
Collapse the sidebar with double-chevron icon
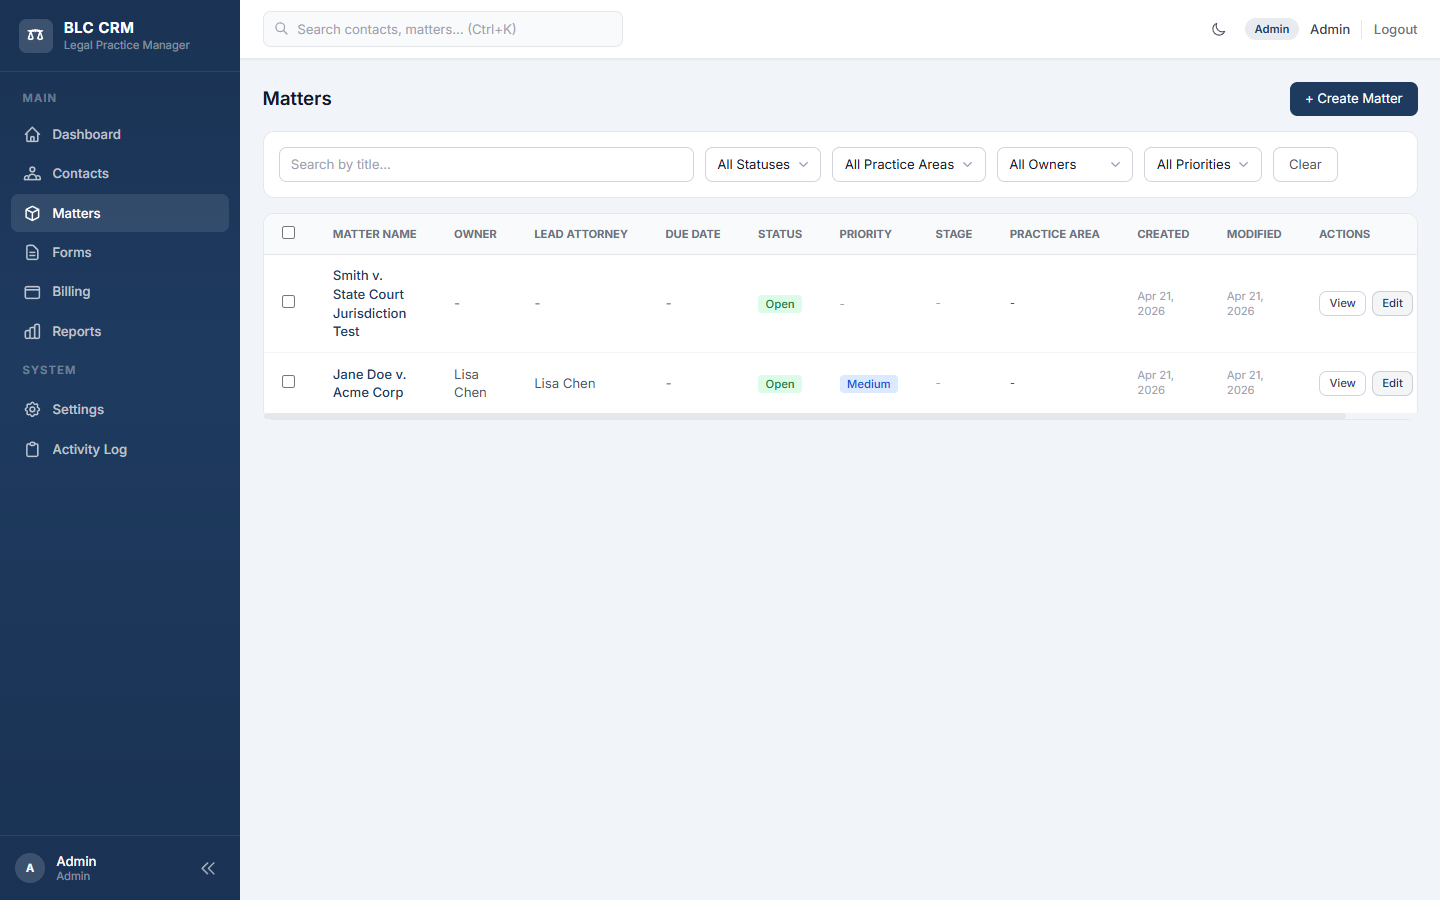click(x=208, y=868)
